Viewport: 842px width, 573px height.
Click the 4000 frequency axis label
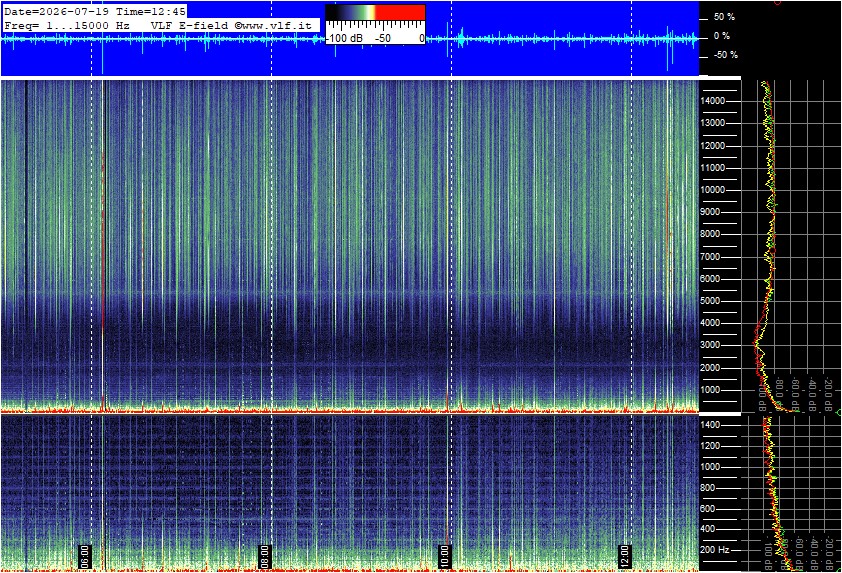point(710,323)
